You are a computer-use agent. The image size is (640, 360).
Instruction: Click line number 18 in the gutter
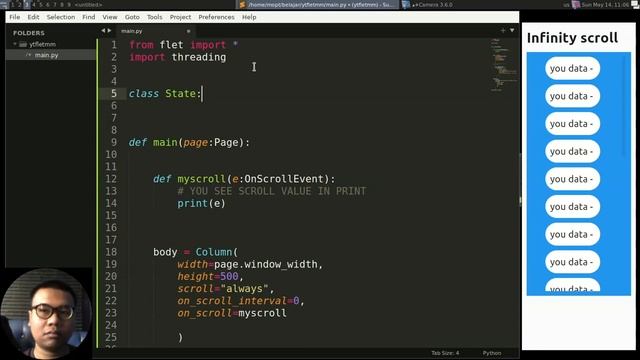coord(111,252)
